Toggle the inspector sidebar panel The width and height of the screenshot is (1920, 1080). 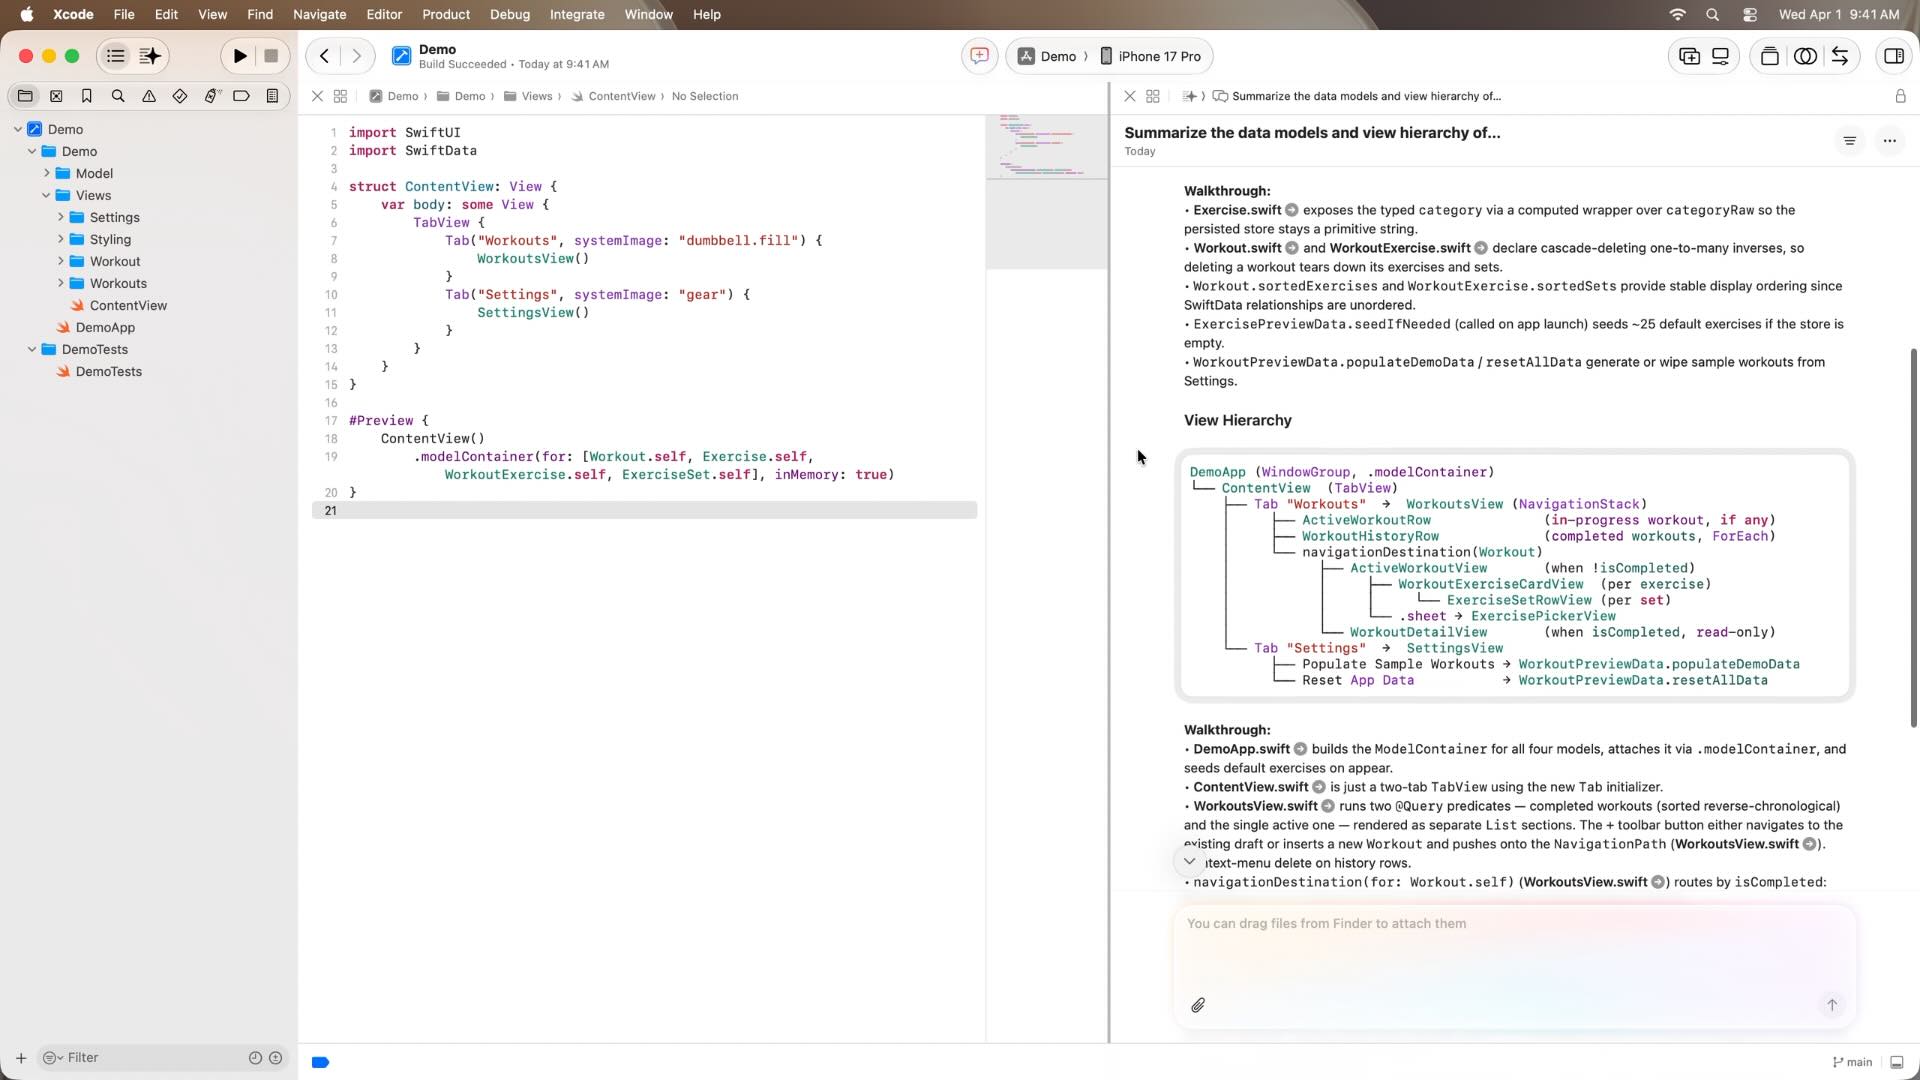point(1893,56)
